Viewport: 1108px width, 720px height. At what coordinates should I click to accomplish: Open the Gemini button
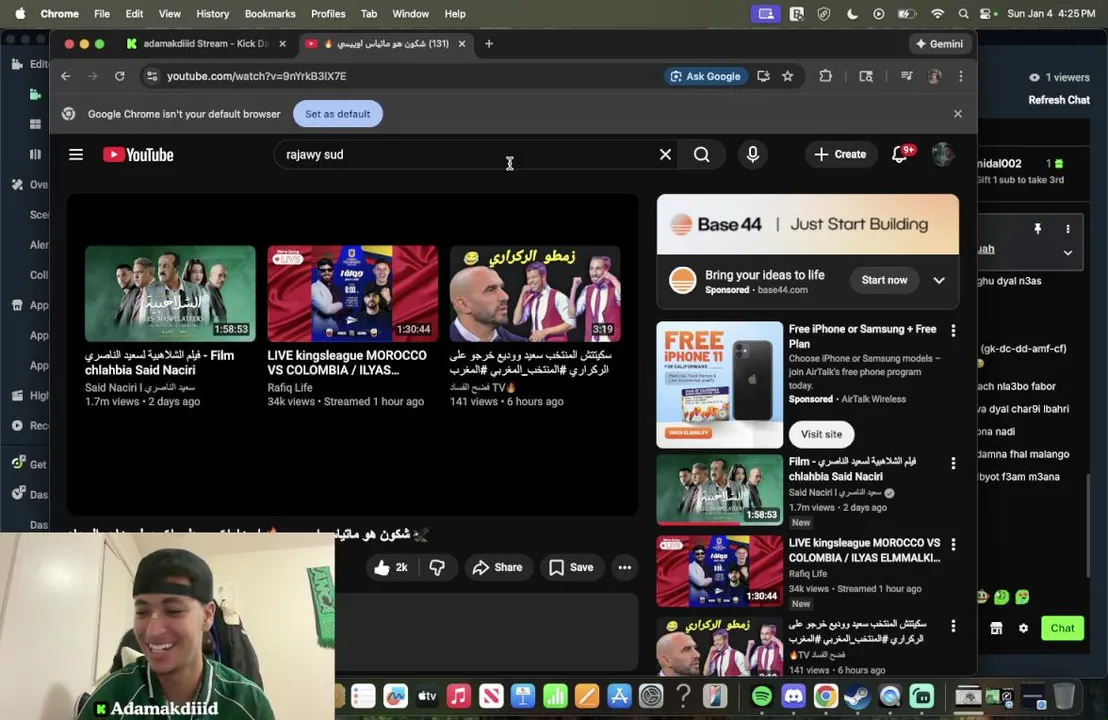[x=940, y=44]
